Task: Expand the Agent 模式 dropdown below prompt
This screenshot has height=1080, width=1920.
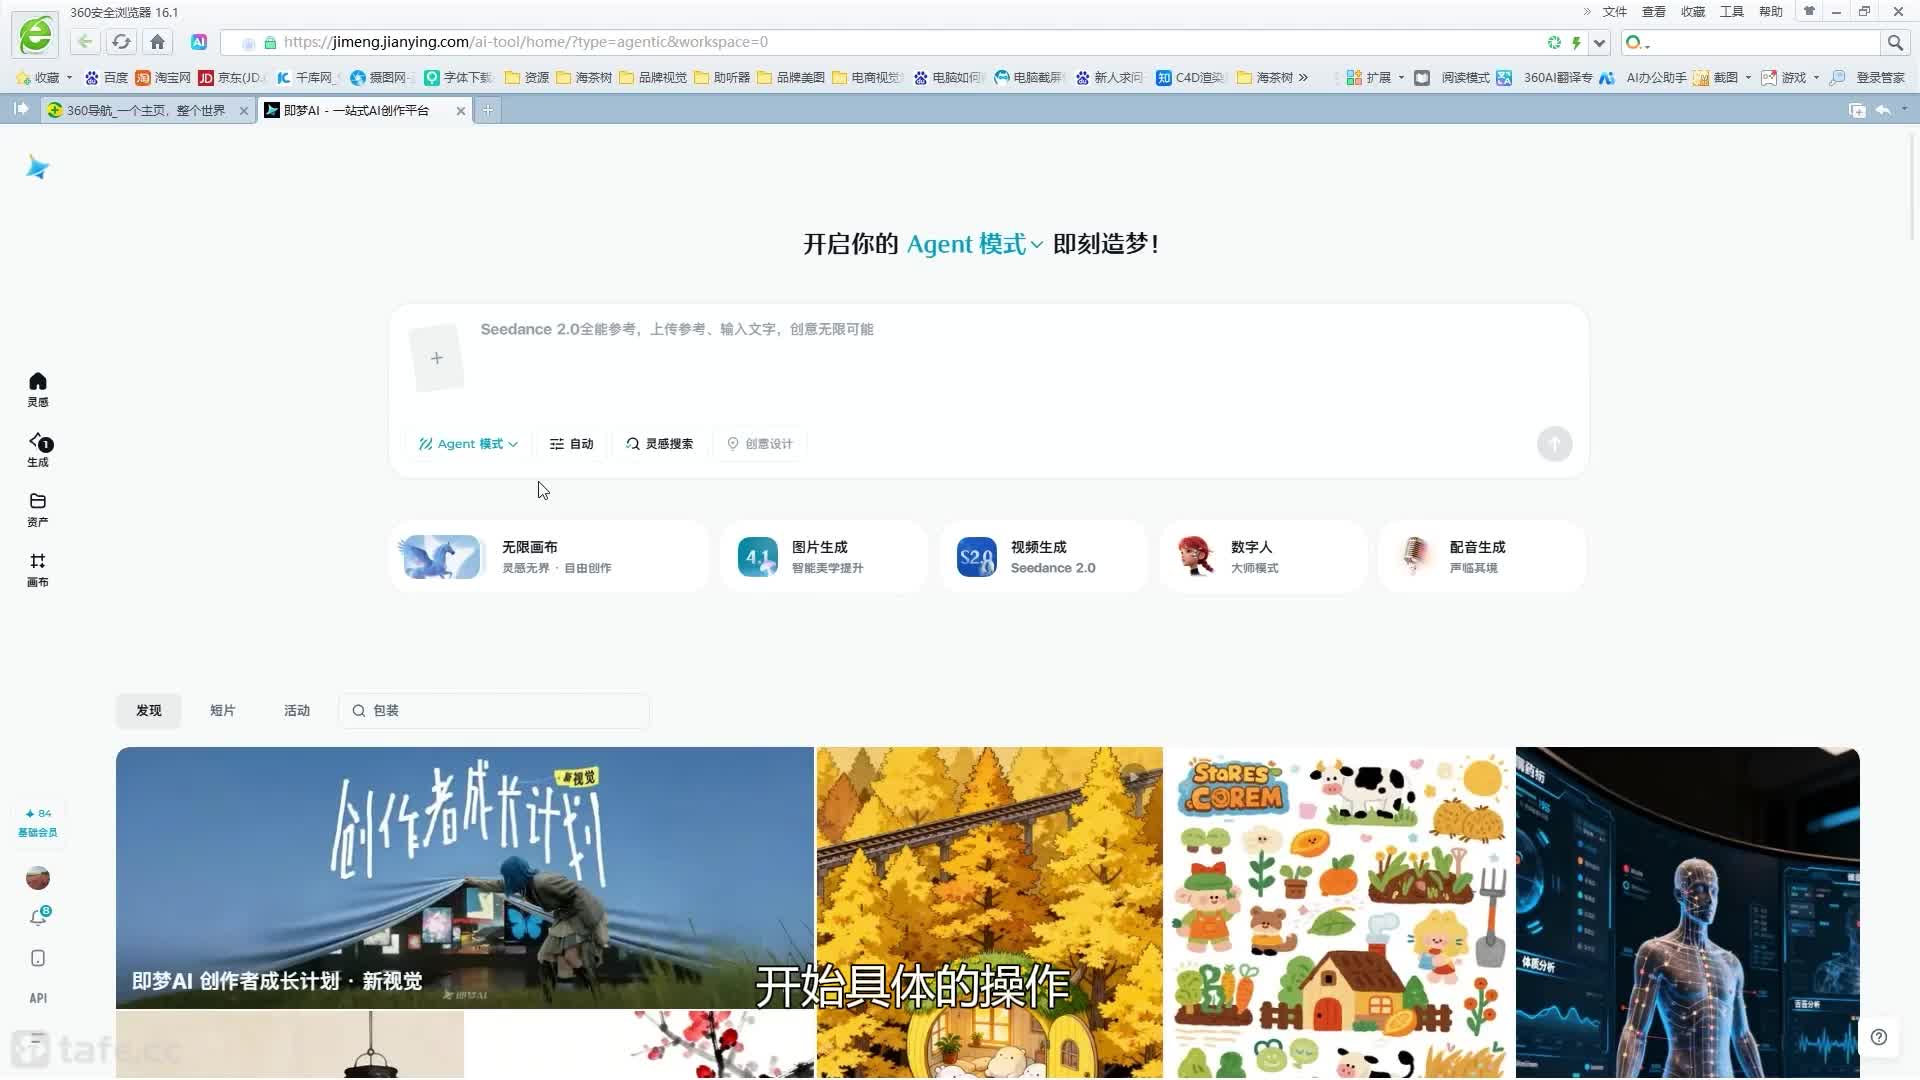Action: (x=468, y=444)
